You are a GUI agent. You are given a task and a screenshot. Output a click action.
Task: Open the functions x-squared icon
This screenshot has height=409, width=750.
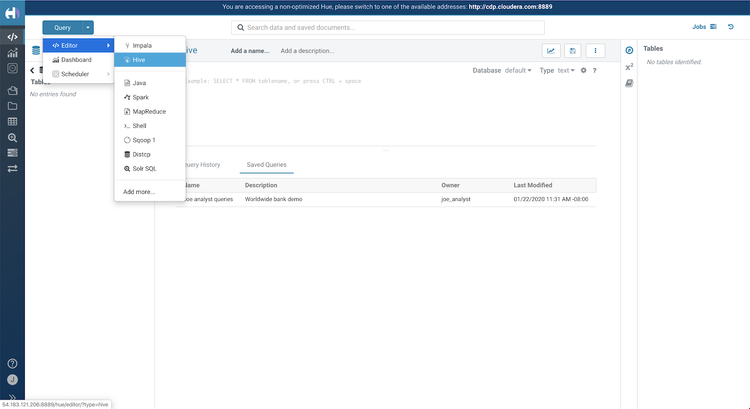[629, 67]
